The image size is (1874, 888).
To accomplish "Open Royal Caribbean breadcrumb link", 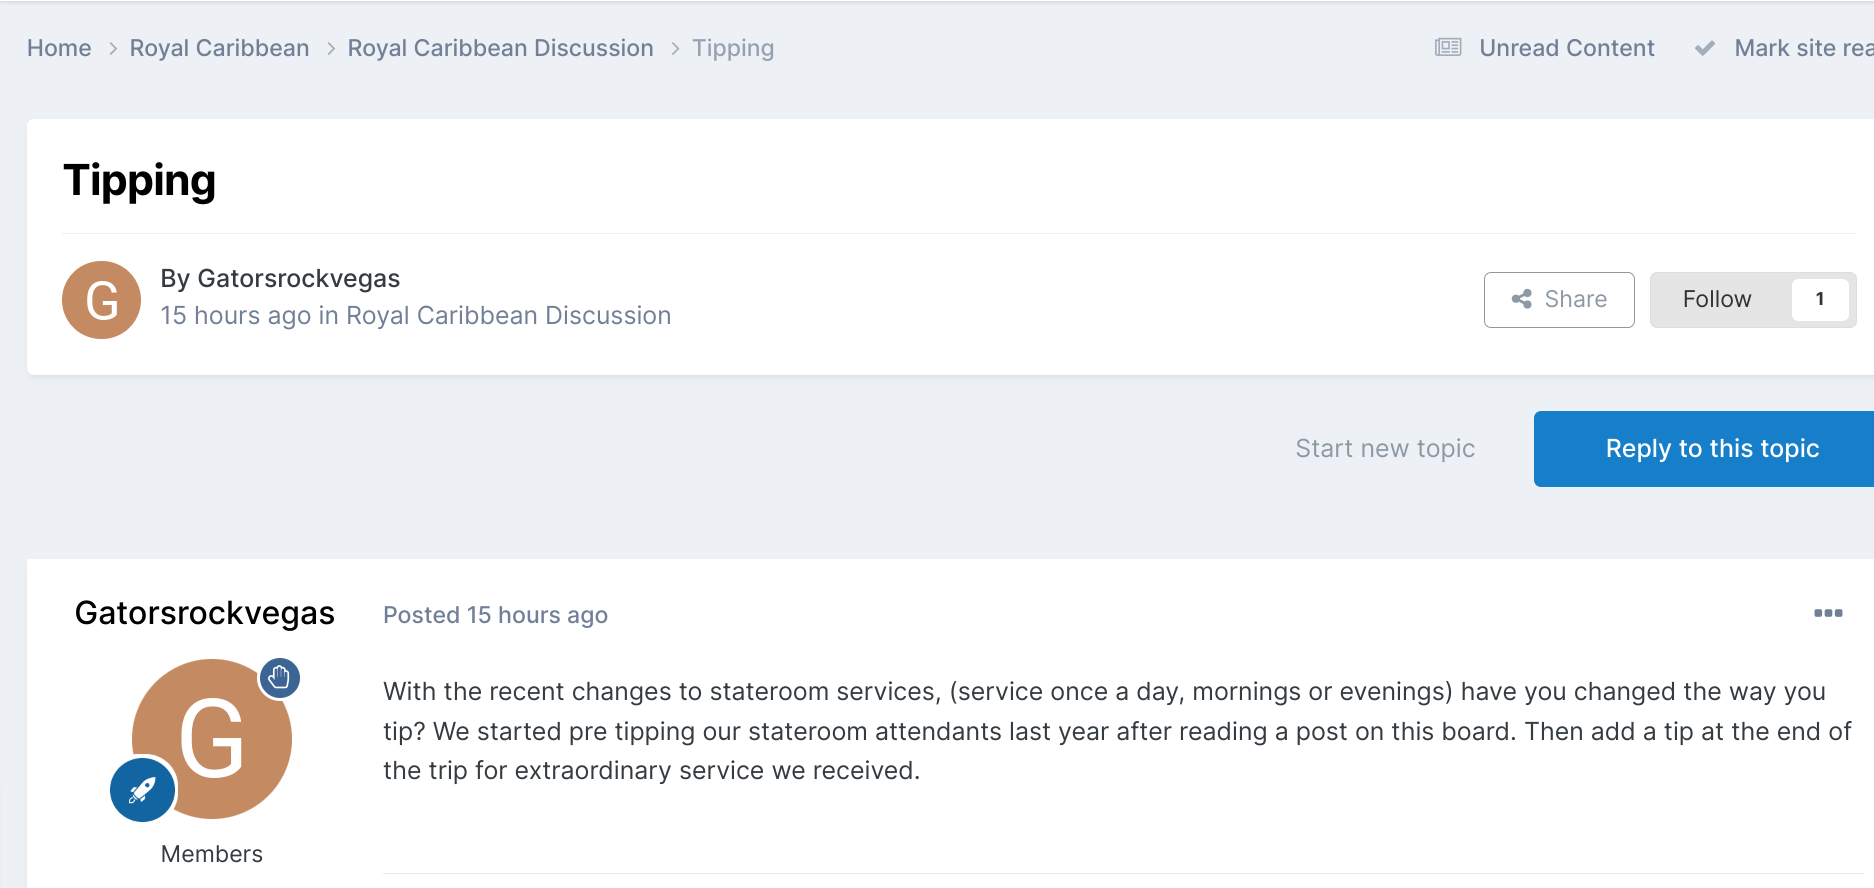I will [x=219, y=48].
